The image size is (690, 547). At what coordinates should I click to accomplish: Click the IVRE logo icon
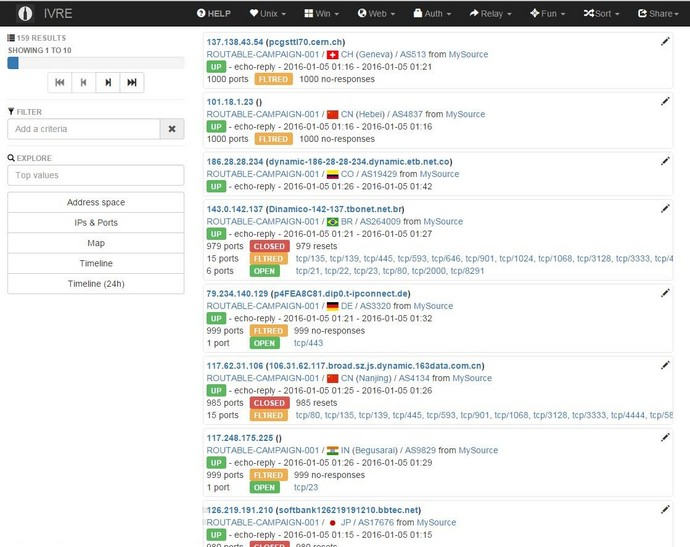[25, 13]
